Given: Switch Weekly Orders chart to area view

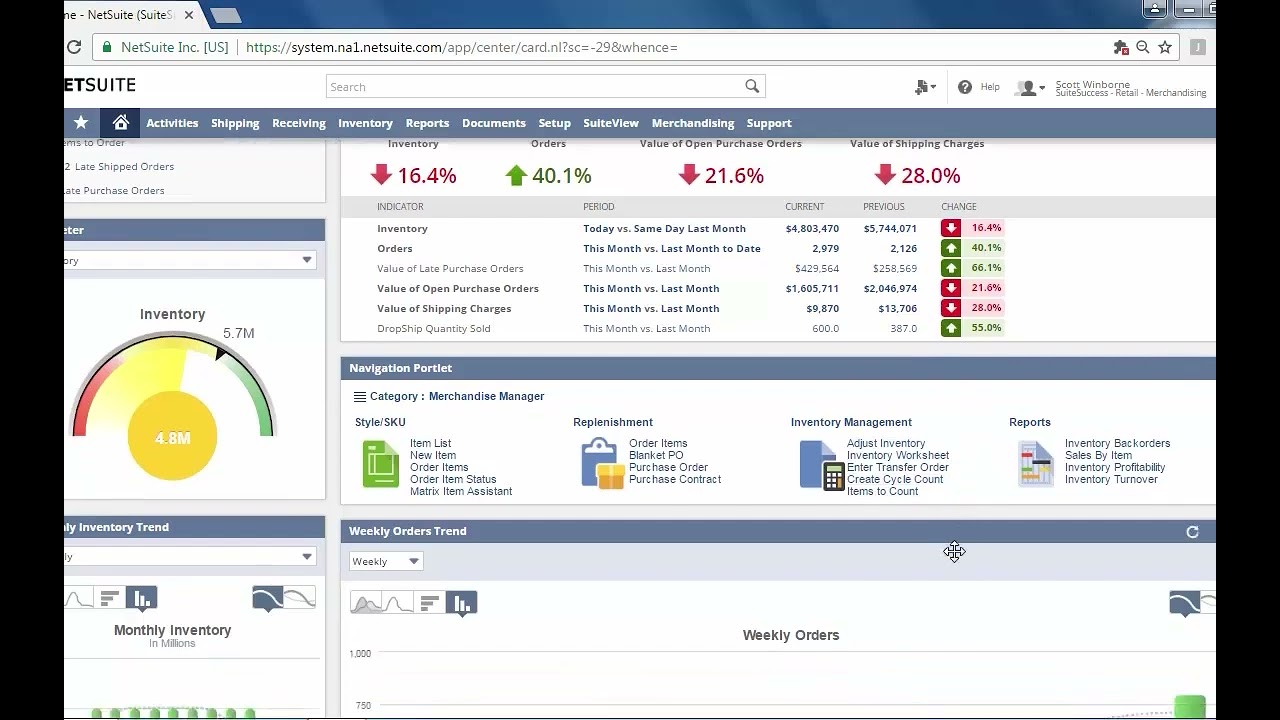Looking at the screenshot, I should pos(366,603).
